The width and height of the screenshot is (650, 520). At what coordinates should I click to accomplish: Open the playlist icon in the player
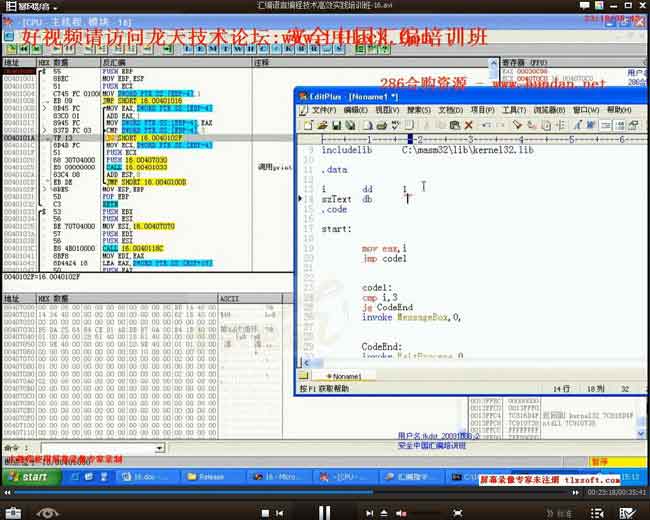point(597,513)
